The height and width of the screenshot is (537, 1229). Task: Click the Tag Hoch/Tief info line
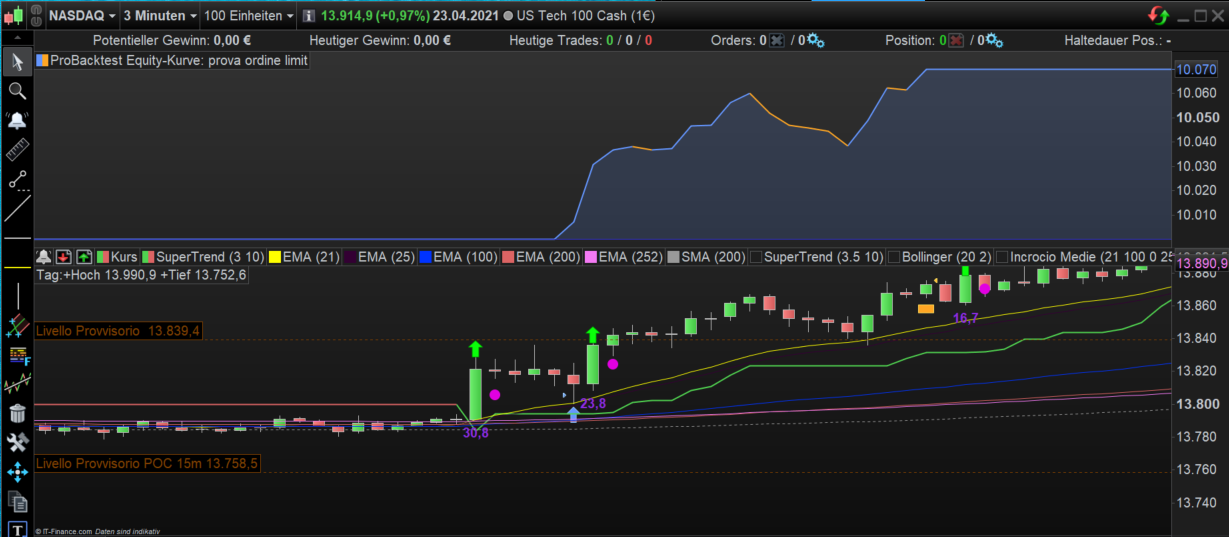(141, 275)
